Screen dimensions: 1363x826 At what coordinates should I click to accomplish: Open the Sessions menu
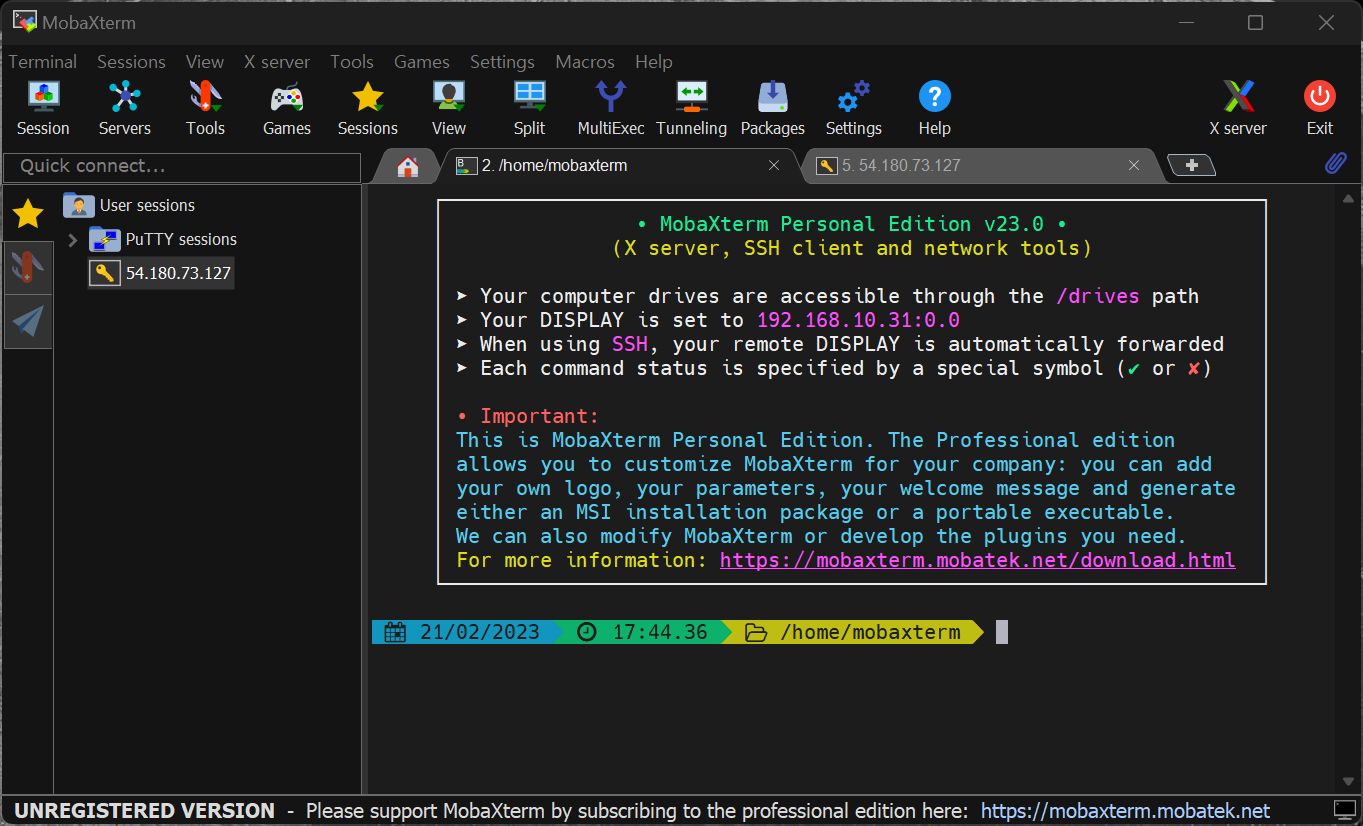131,62
